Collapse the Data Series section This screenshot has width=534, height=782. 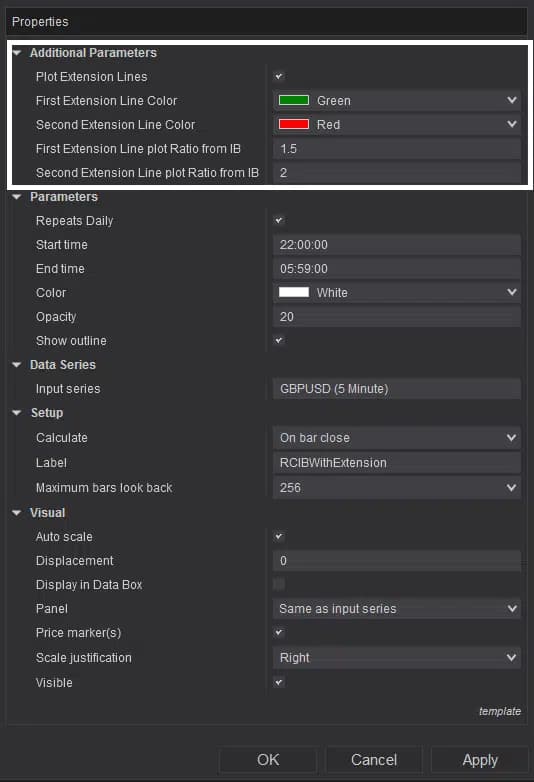[x=17, y=365]
